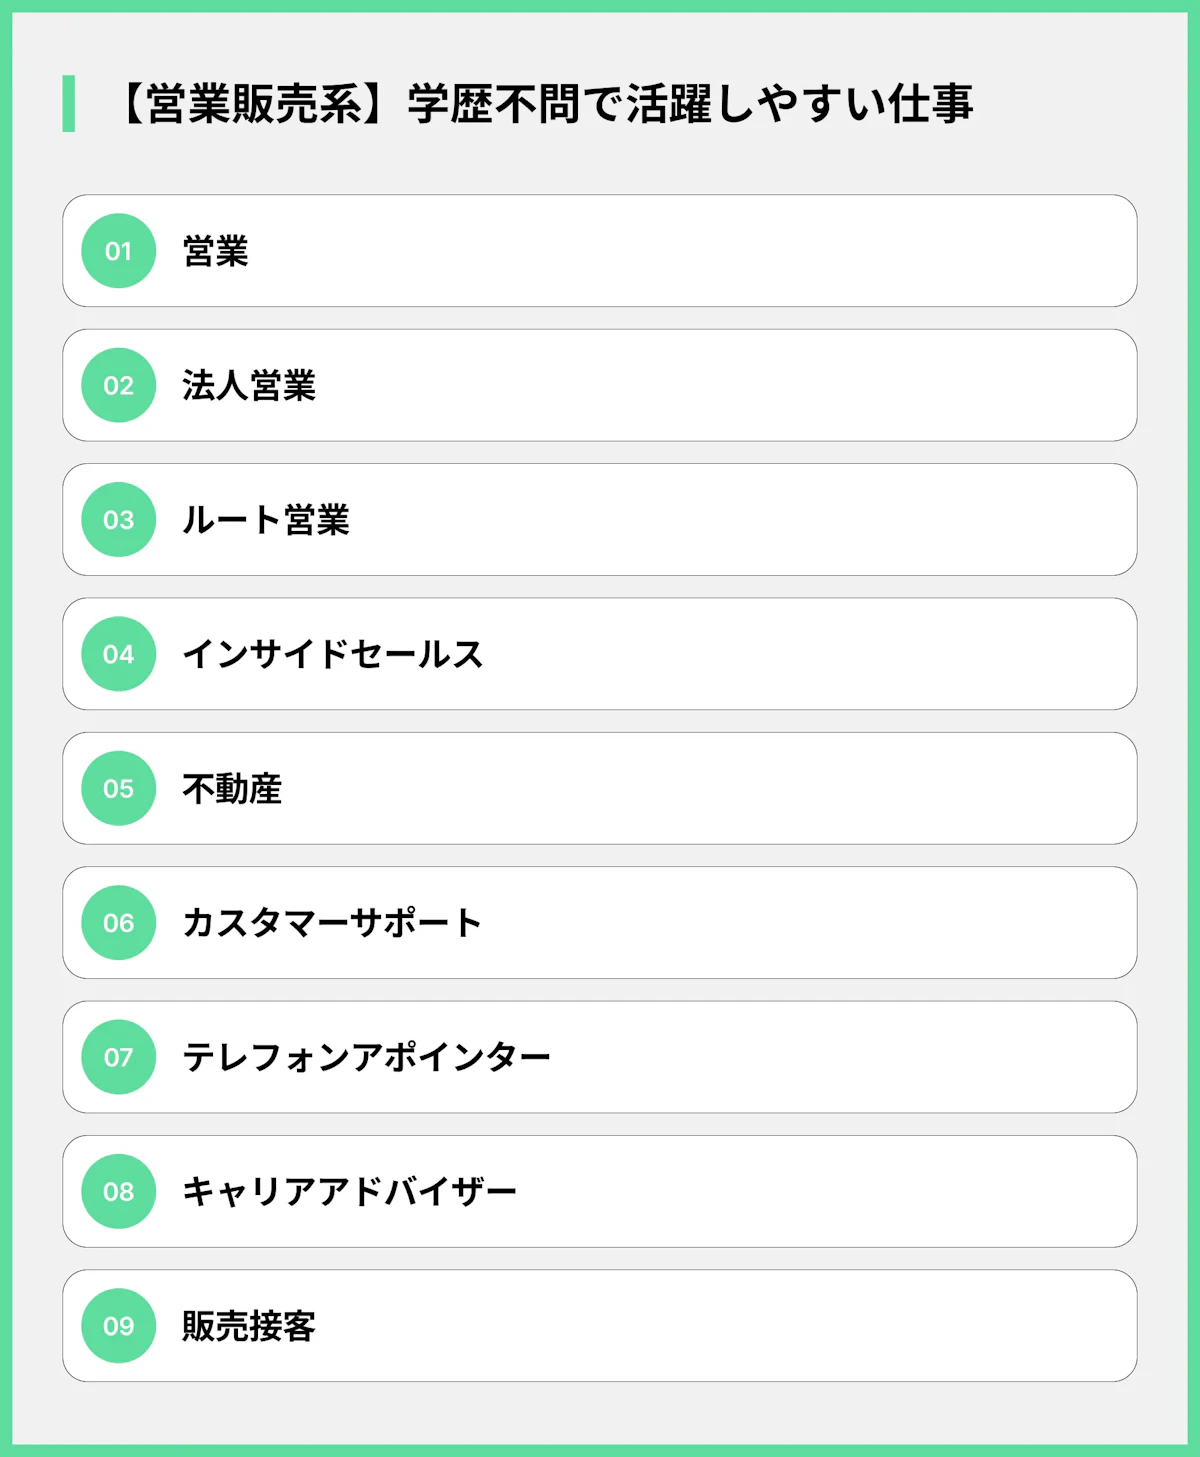The image size is (1200, 1457).
Task: Click the green 01 number badge
Action: pos(118,251)
